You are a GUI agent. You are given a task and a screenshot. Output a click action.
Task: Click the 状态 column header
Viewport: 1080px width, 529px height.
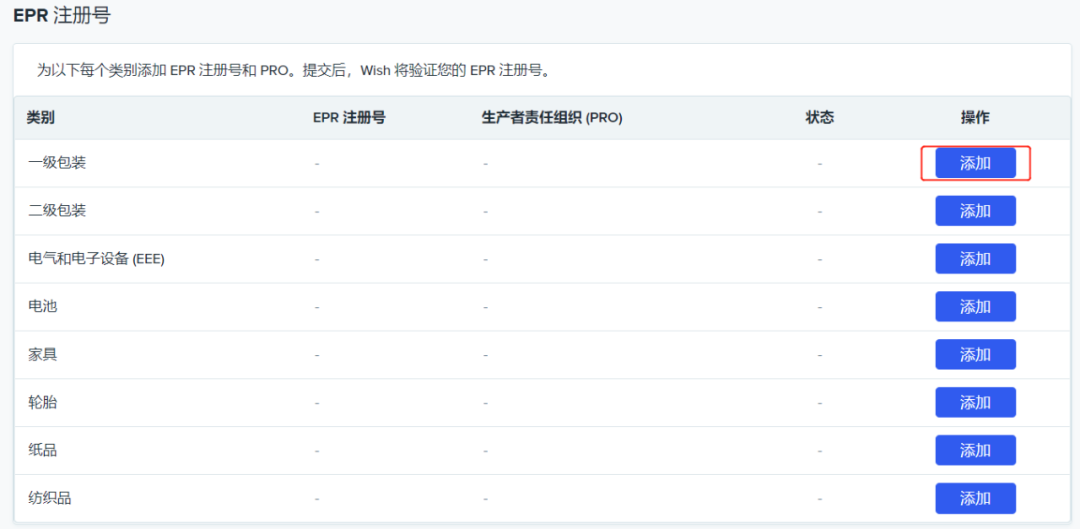tap(819, 118)
